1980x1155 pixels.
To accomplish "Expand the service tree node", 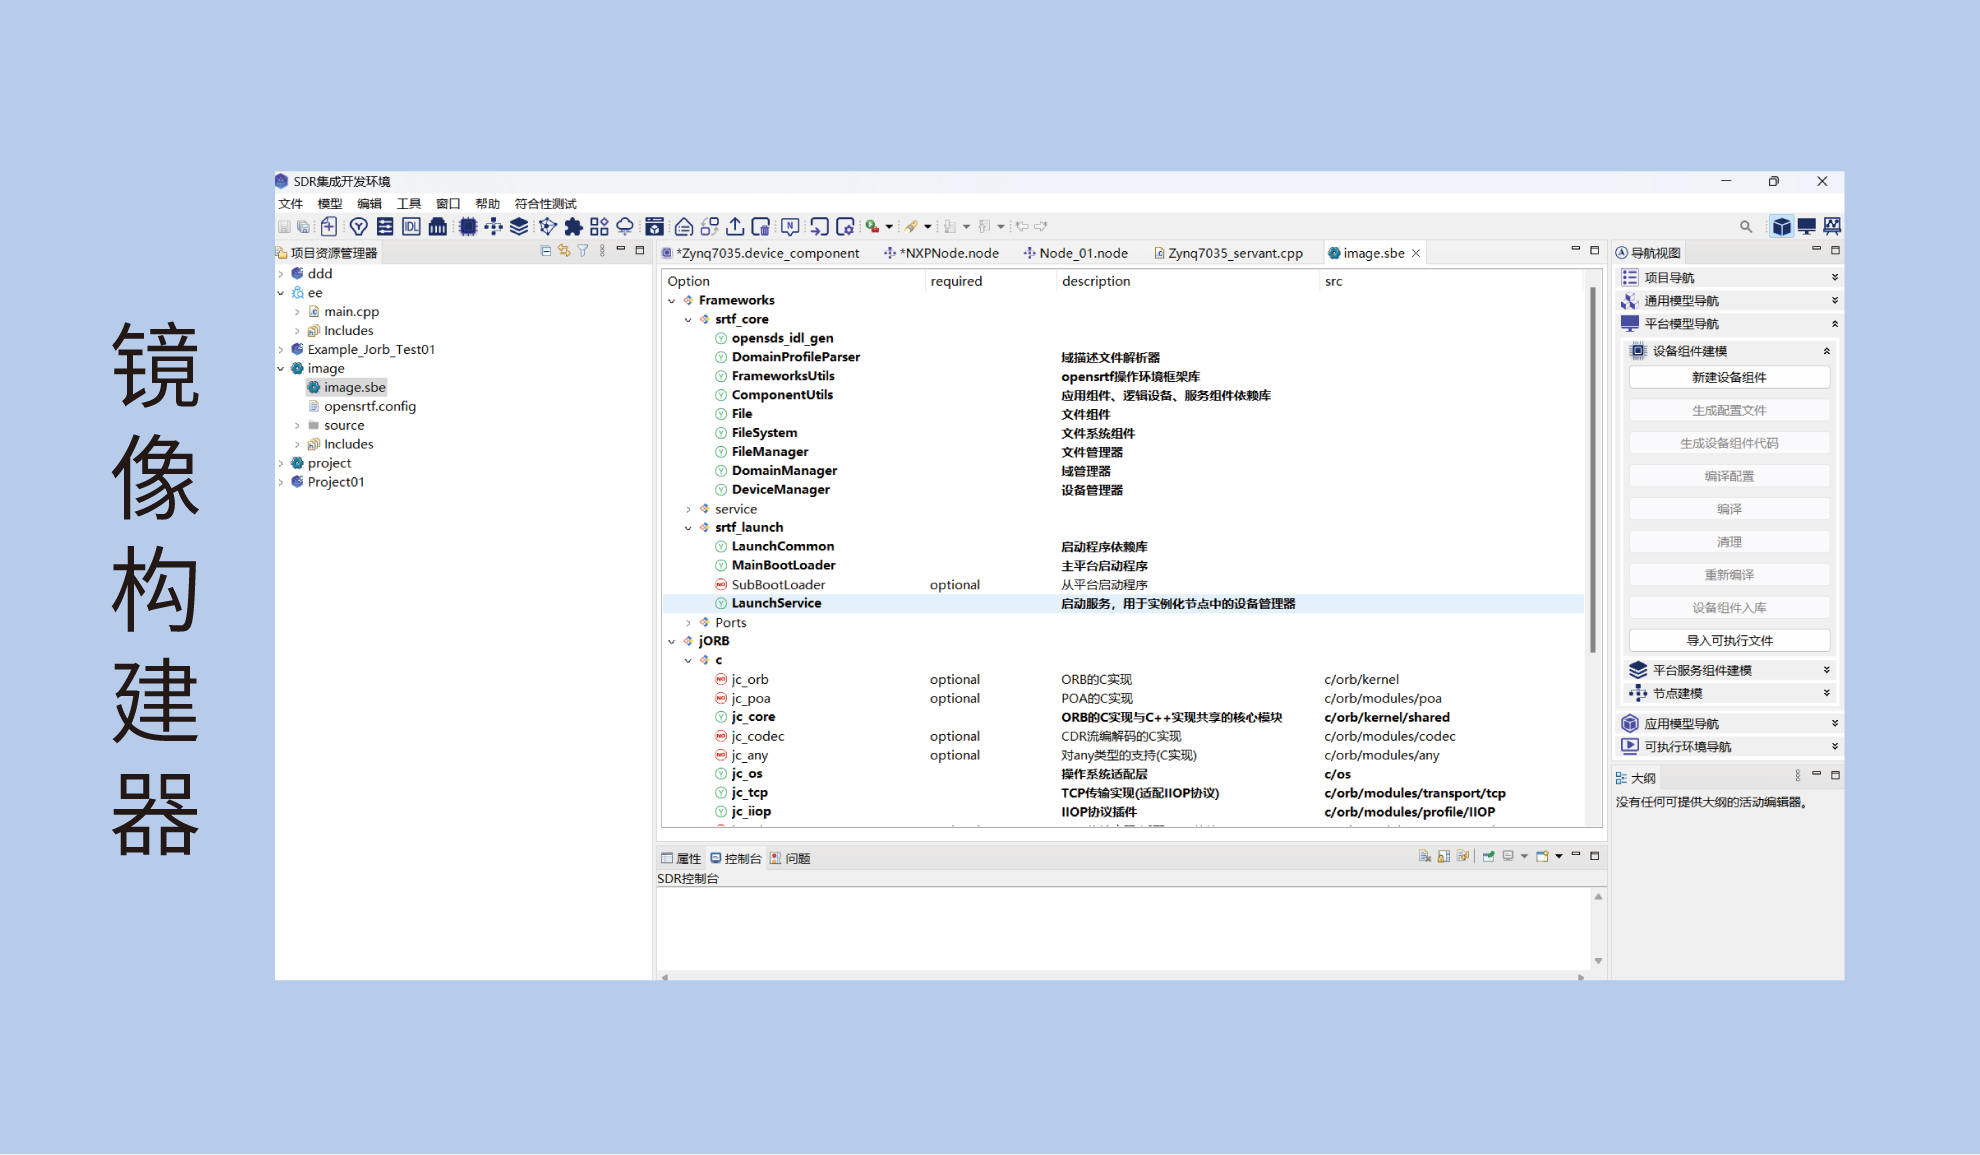I will (x=688, y=509).
